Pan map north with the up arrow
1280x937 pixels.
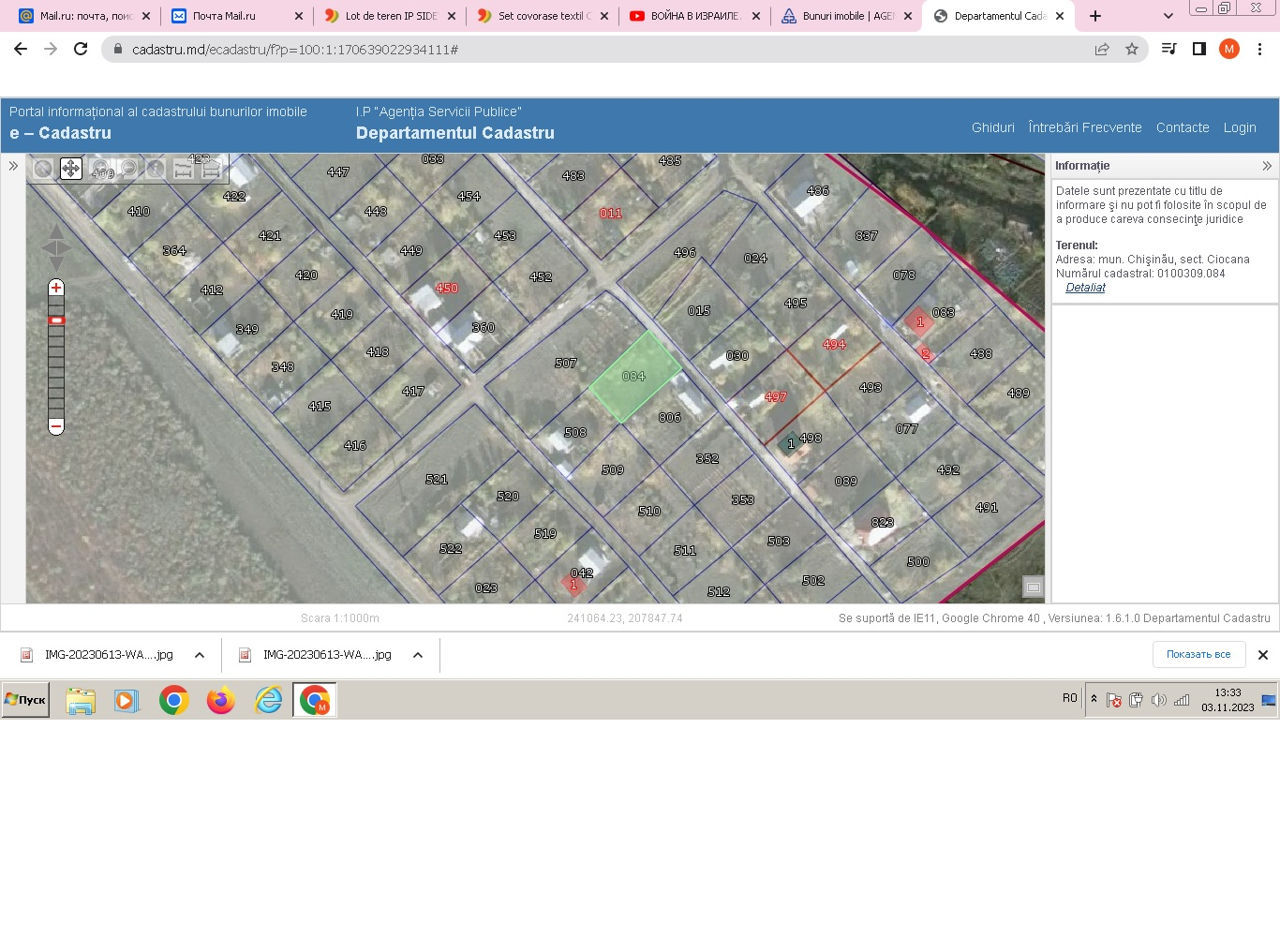pos(56,231)
